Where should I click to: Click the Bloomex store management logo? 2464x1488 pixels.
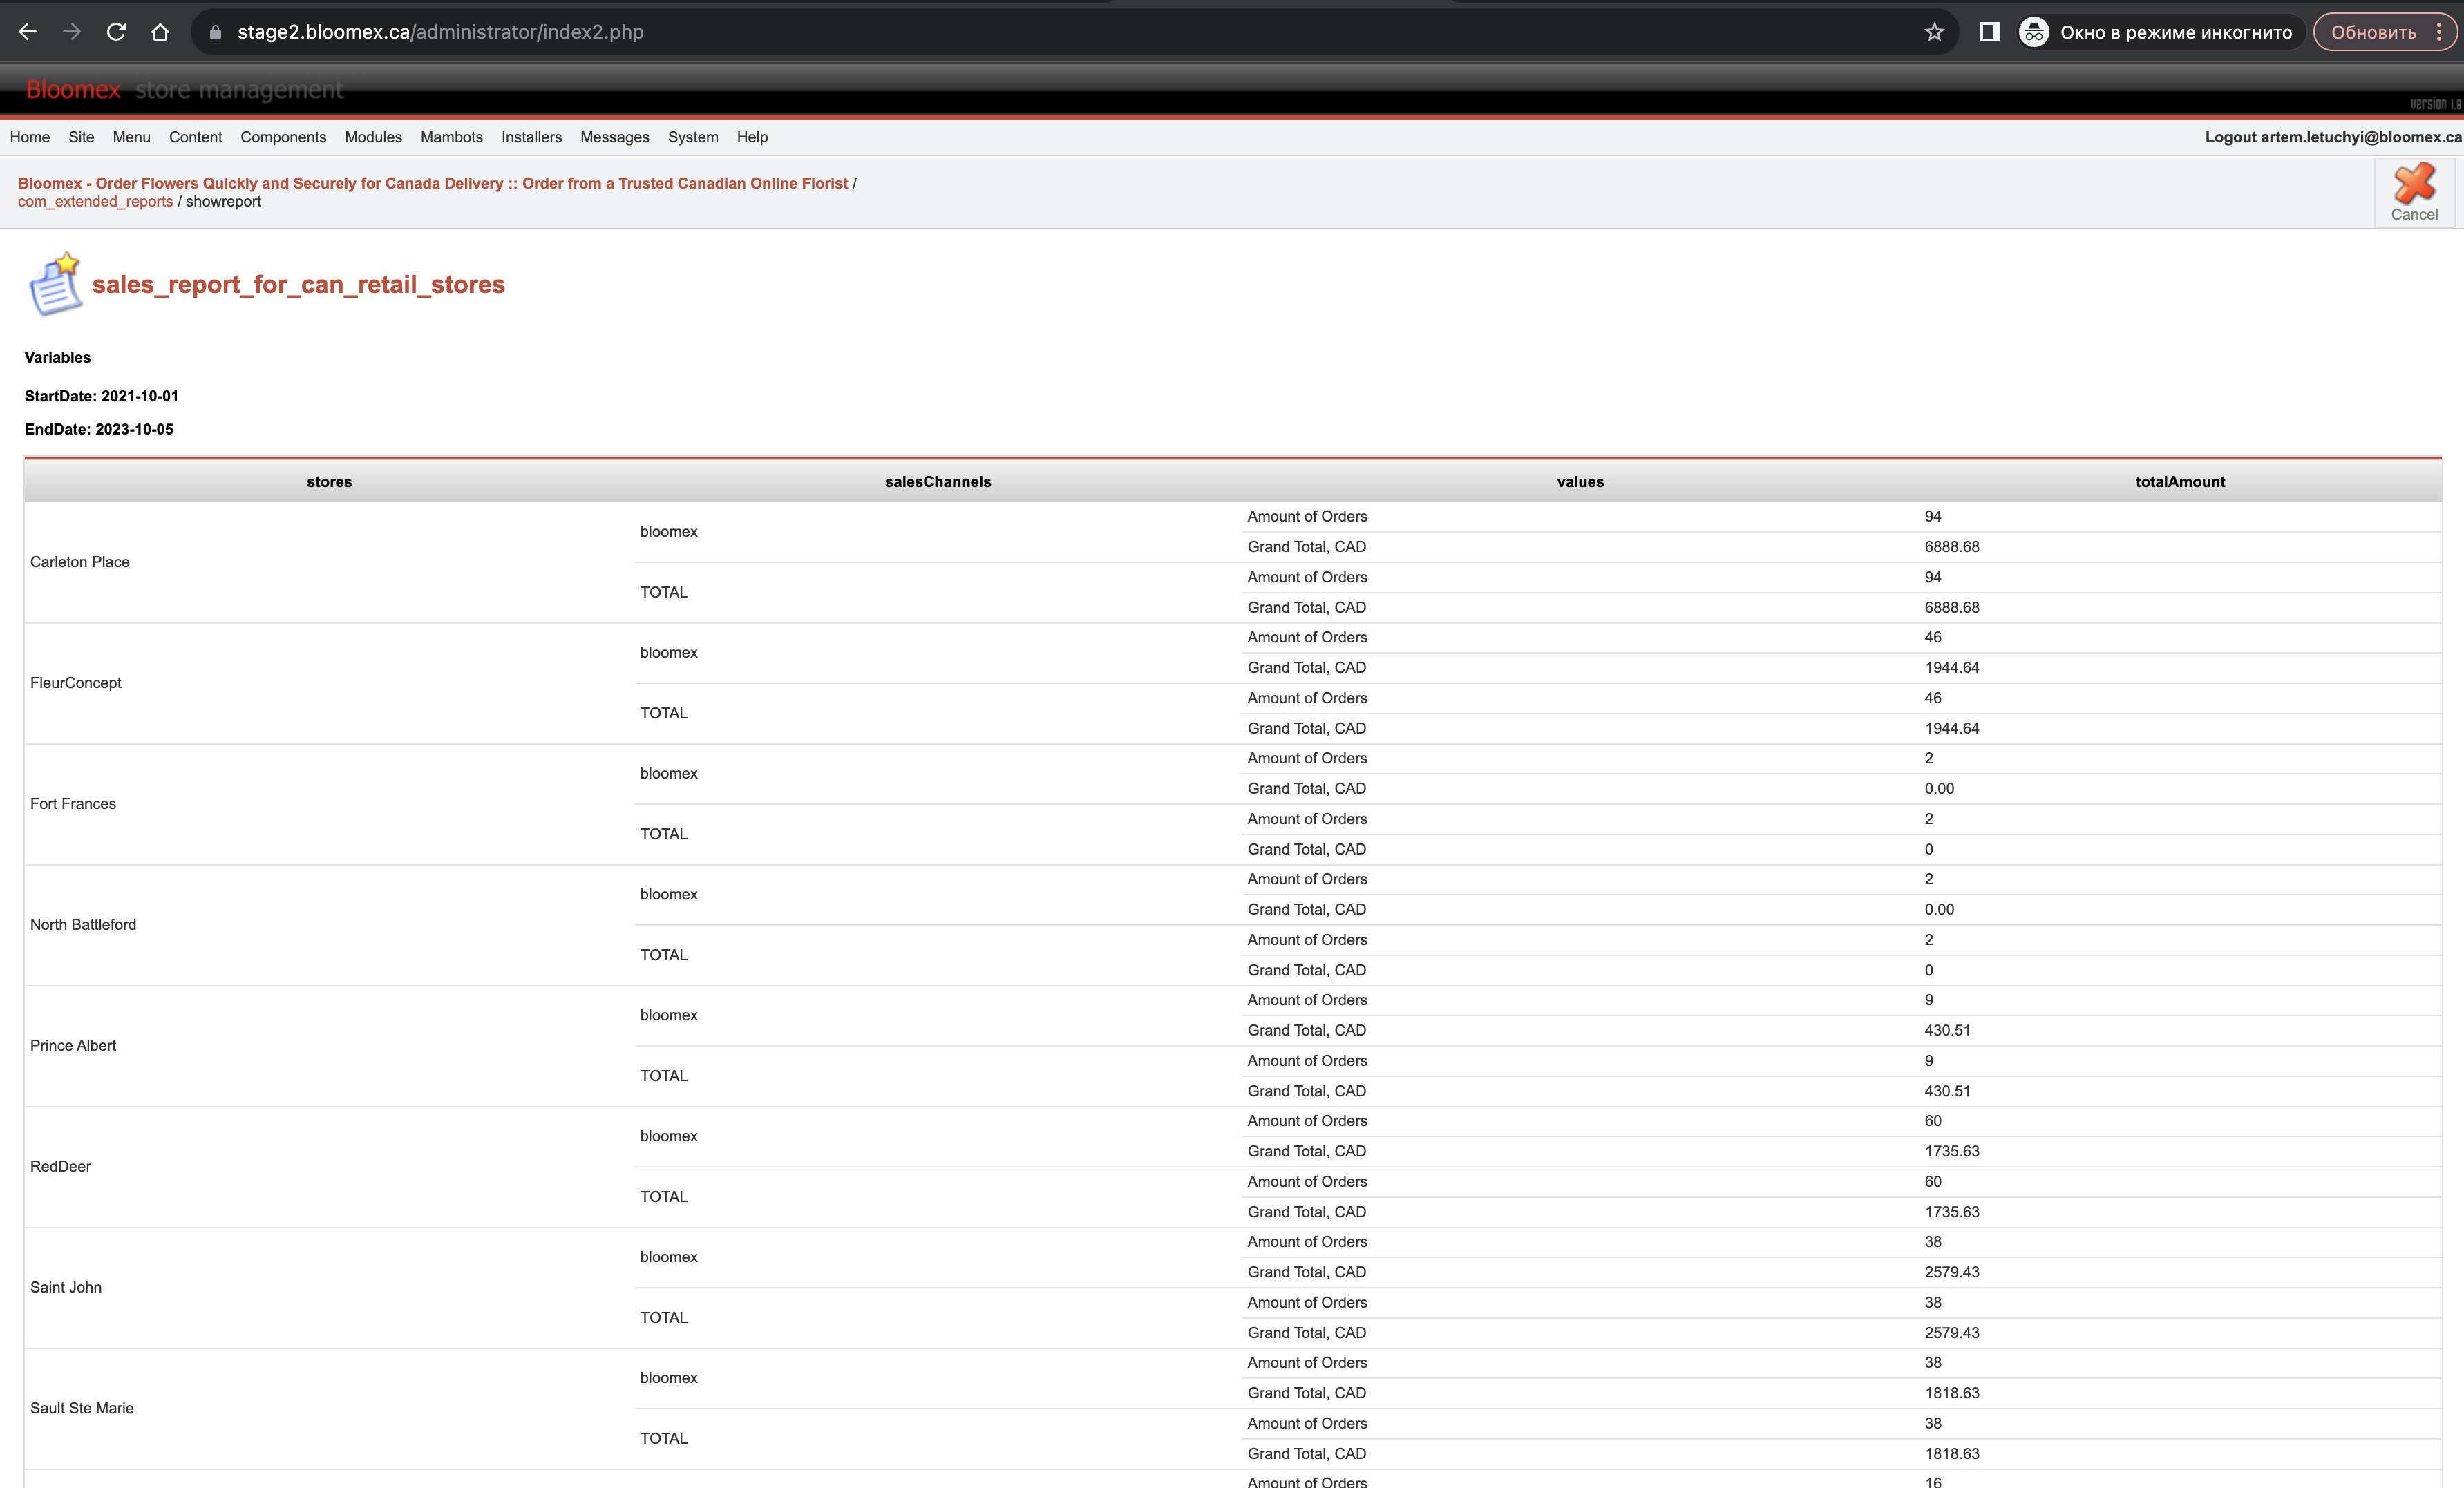pyautogui.click(x=184, y=90)
